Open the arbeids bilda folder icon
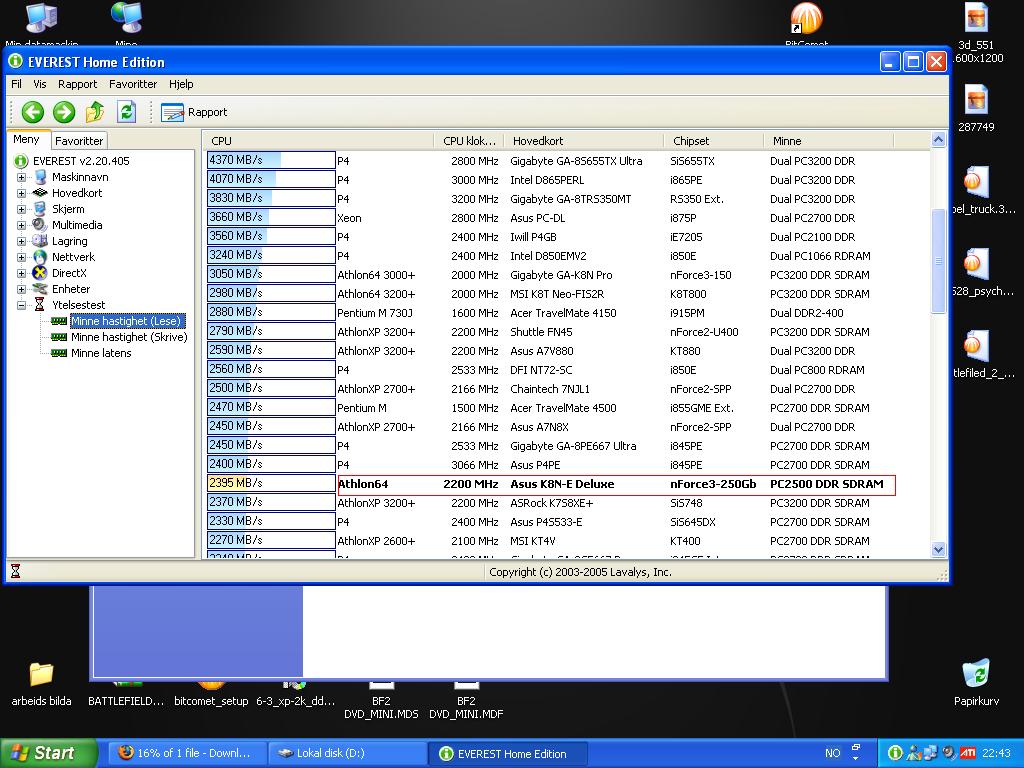Screen dimensions: 1024x768 [41, 675]
